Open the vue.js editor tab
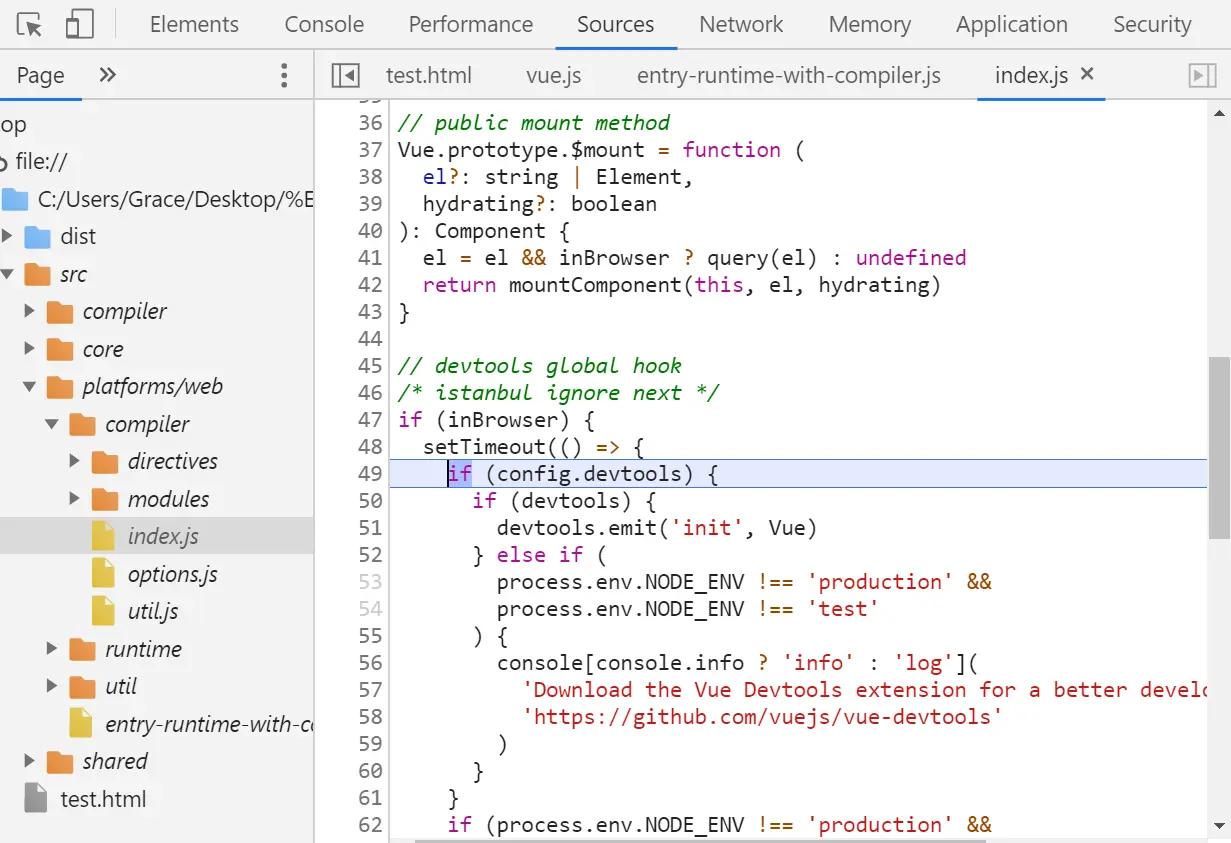Viewport: 1231px width, 843px height. [553, 75]
